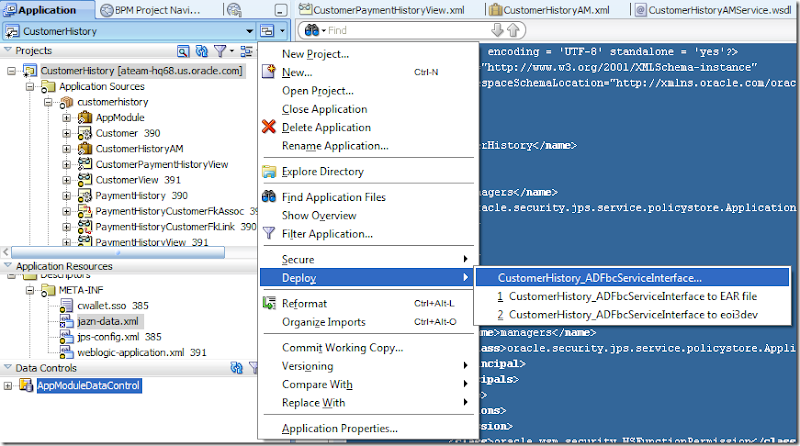This screenshot has width=800, height=446.
Task: Click into the Find search field
Action: (x=407, y=31)
